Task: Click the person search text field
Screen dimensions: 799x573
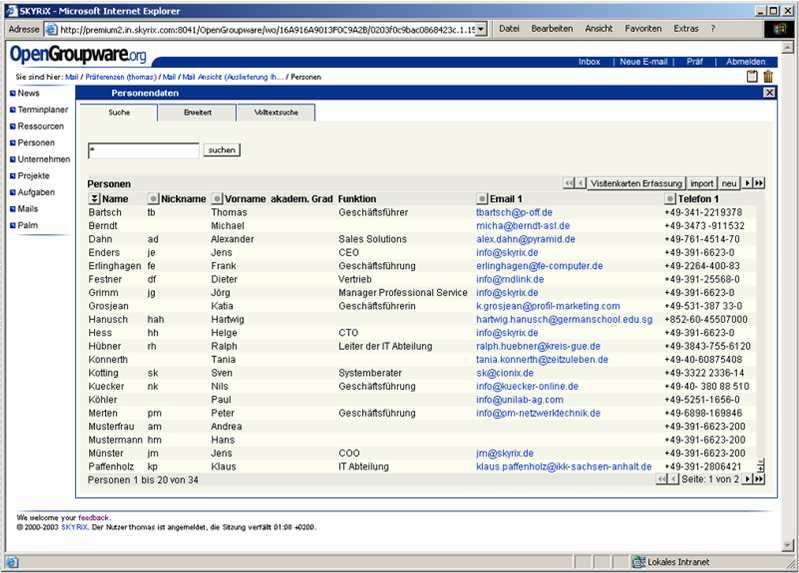Action: click(x=144, y=150)
